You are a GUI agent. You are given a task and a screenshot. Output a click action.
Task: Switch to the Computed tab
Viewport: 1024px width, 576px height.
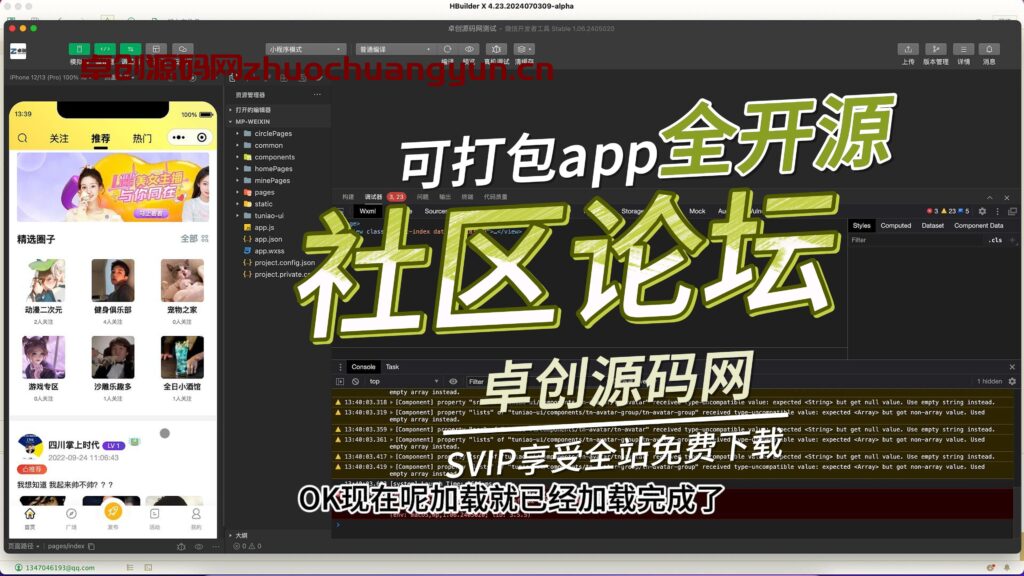[x=895, y=225]
